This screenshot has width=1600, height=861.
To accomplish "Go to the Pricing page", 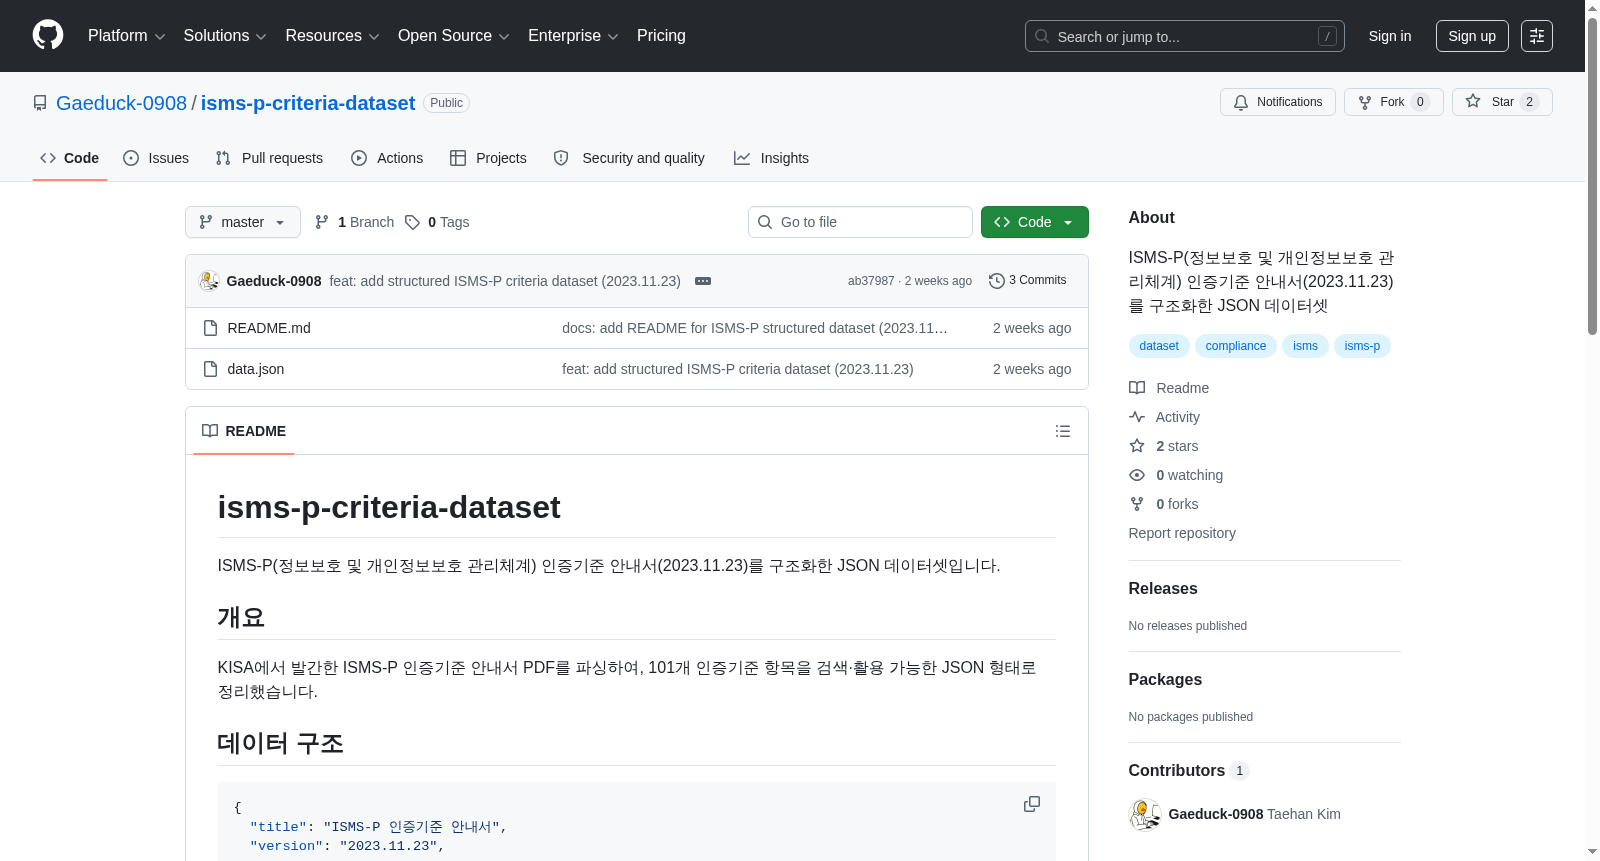I will pos(661,36).
